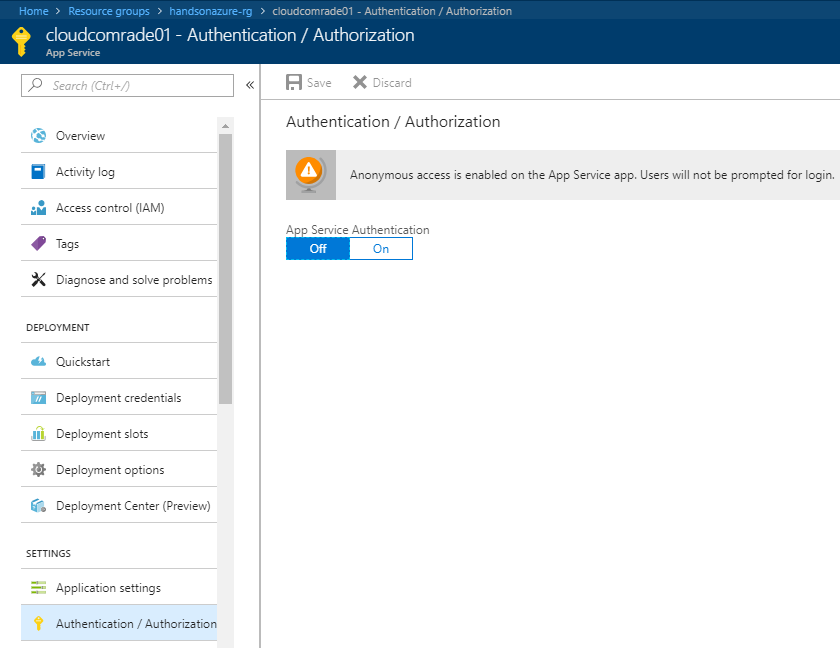Image resolution: width=840 pixels, height=648 pixels.
Task: Turn App Service Authentication Off
Action: [x=318, y=248]
